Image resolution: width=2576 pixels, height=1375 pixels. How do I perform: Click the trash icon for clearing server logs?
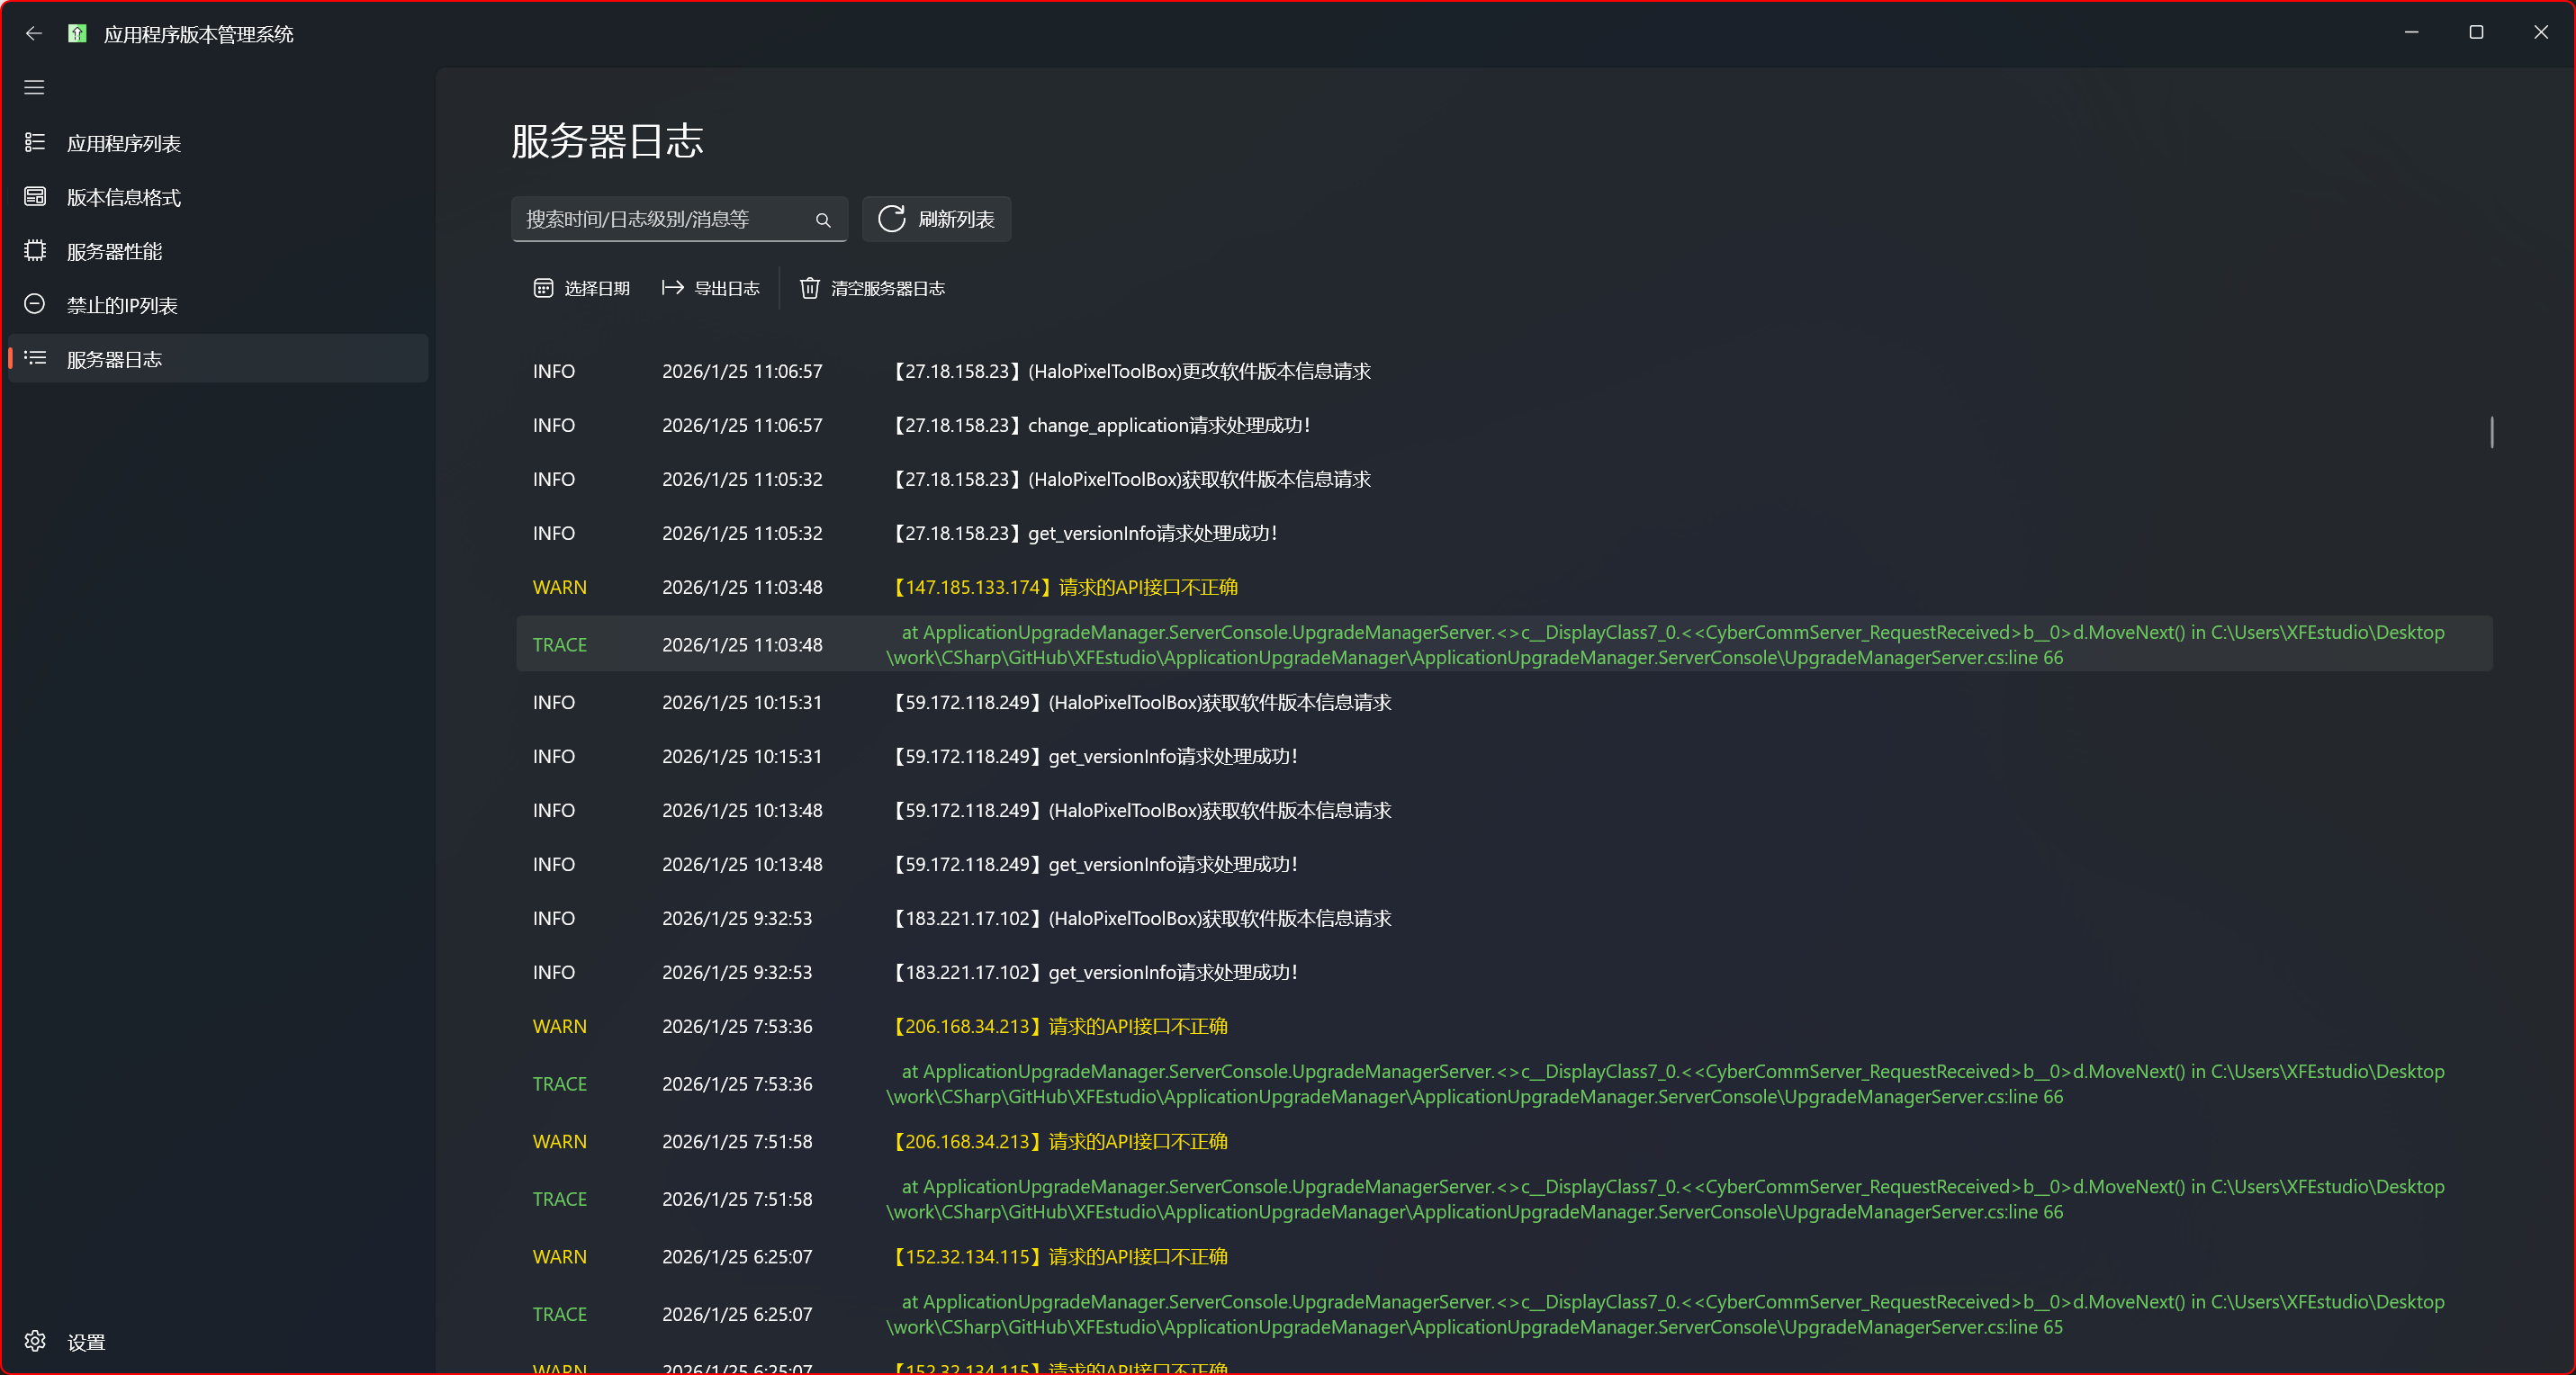click(808, 287)
